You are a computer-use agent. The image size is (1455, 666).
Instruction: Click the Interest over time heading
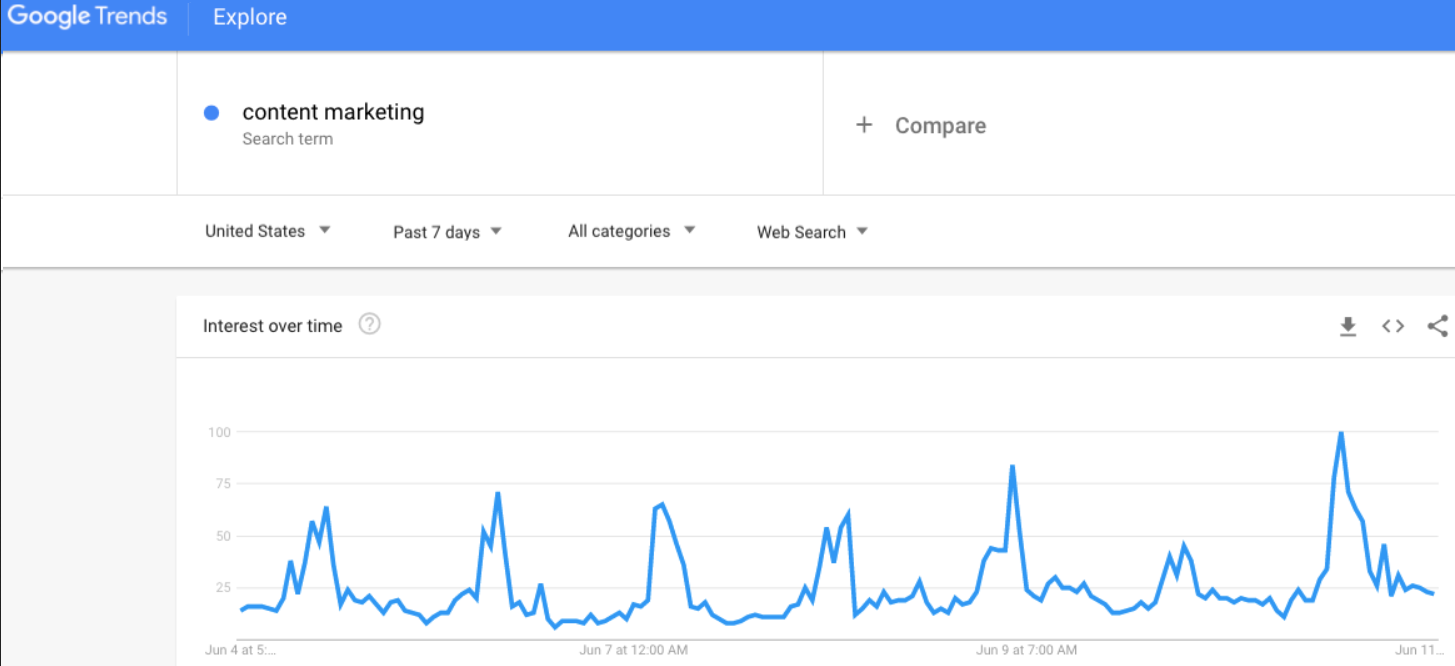coord(272,326)
